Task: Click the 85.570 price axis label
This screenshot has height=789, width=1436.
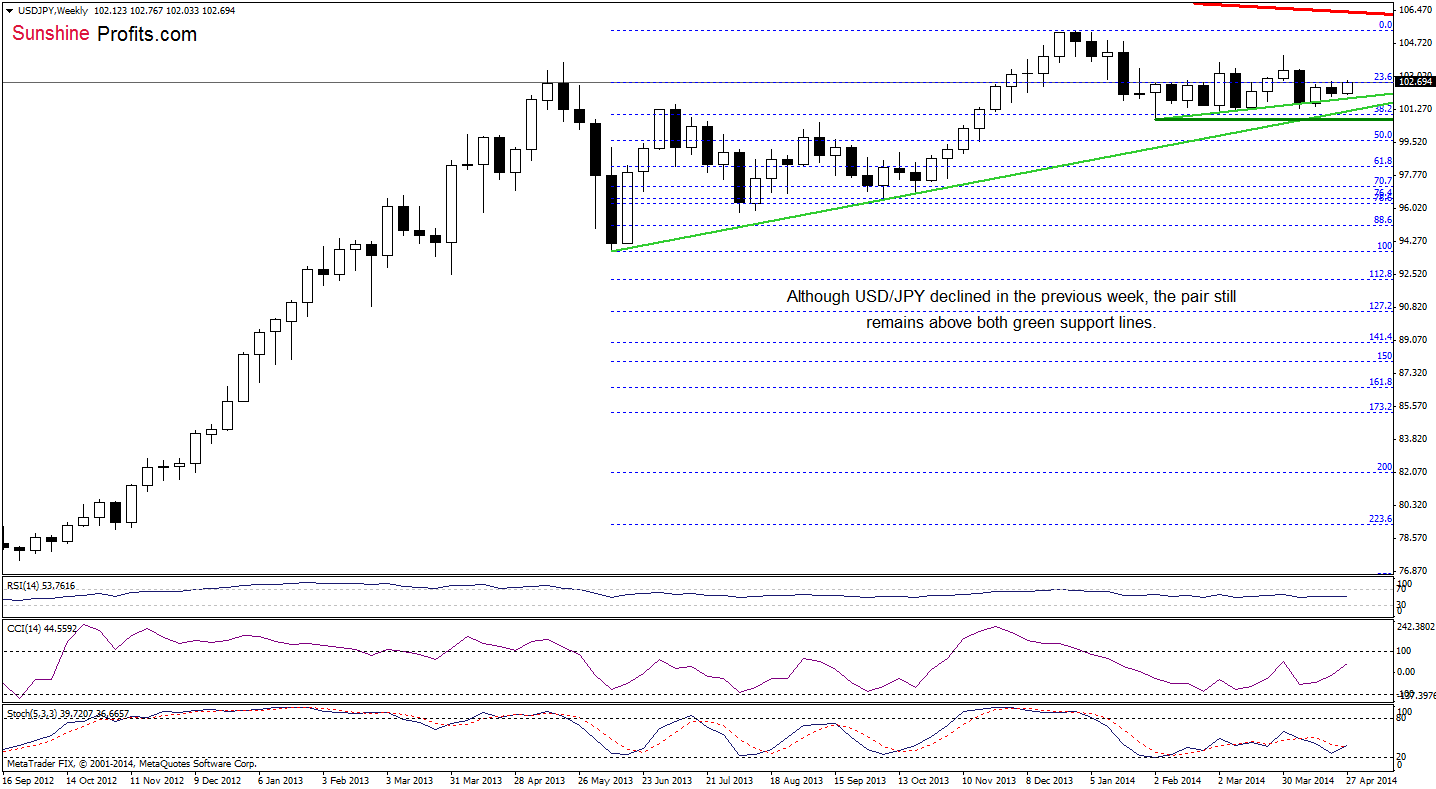Action: pos(1414,406)
